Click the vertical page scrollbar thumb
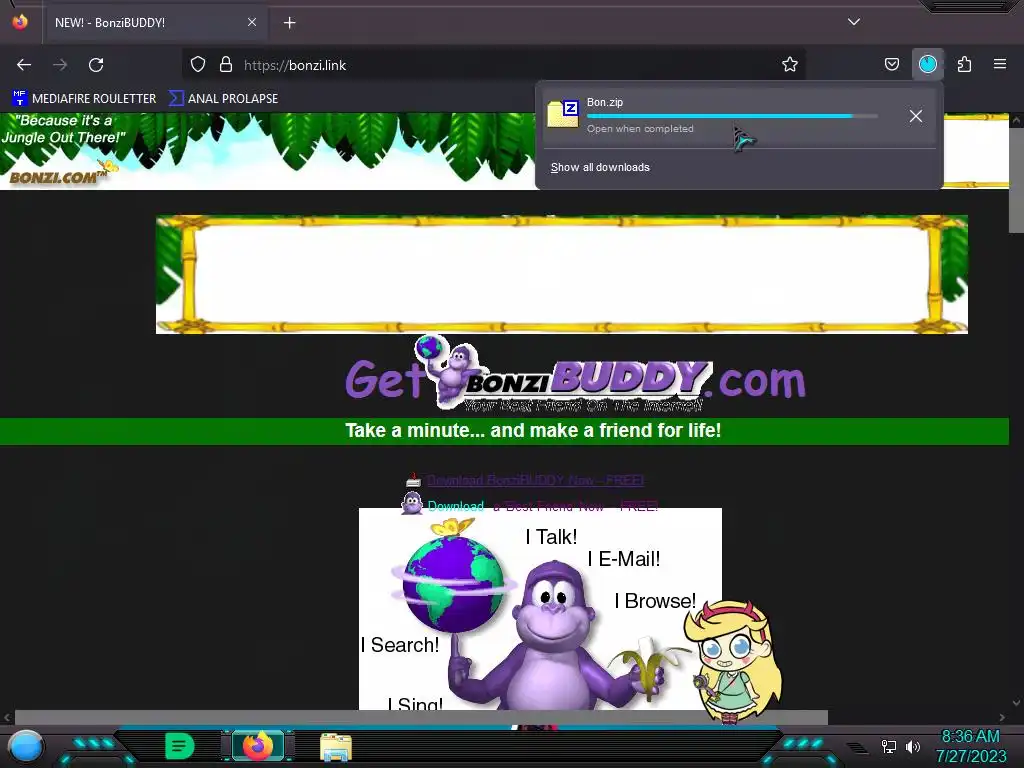This screenshot has width=1024, height=768. (x=1016, y=180)
